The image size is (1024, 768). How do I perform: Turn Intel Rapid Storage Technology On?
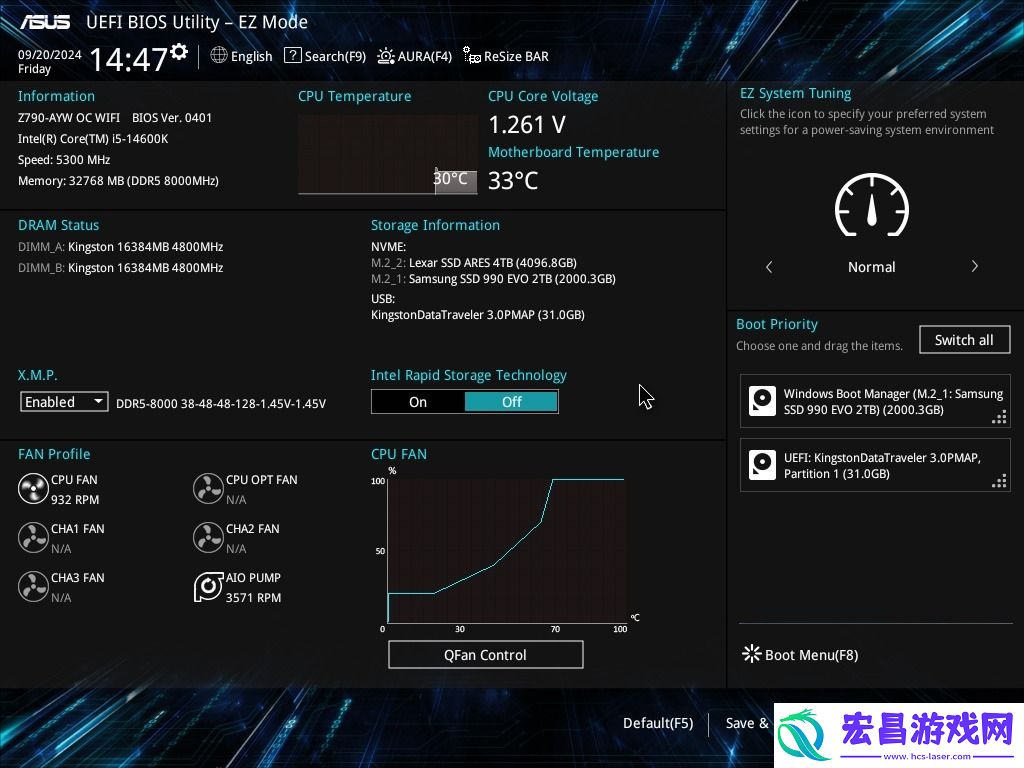[418, 402]
